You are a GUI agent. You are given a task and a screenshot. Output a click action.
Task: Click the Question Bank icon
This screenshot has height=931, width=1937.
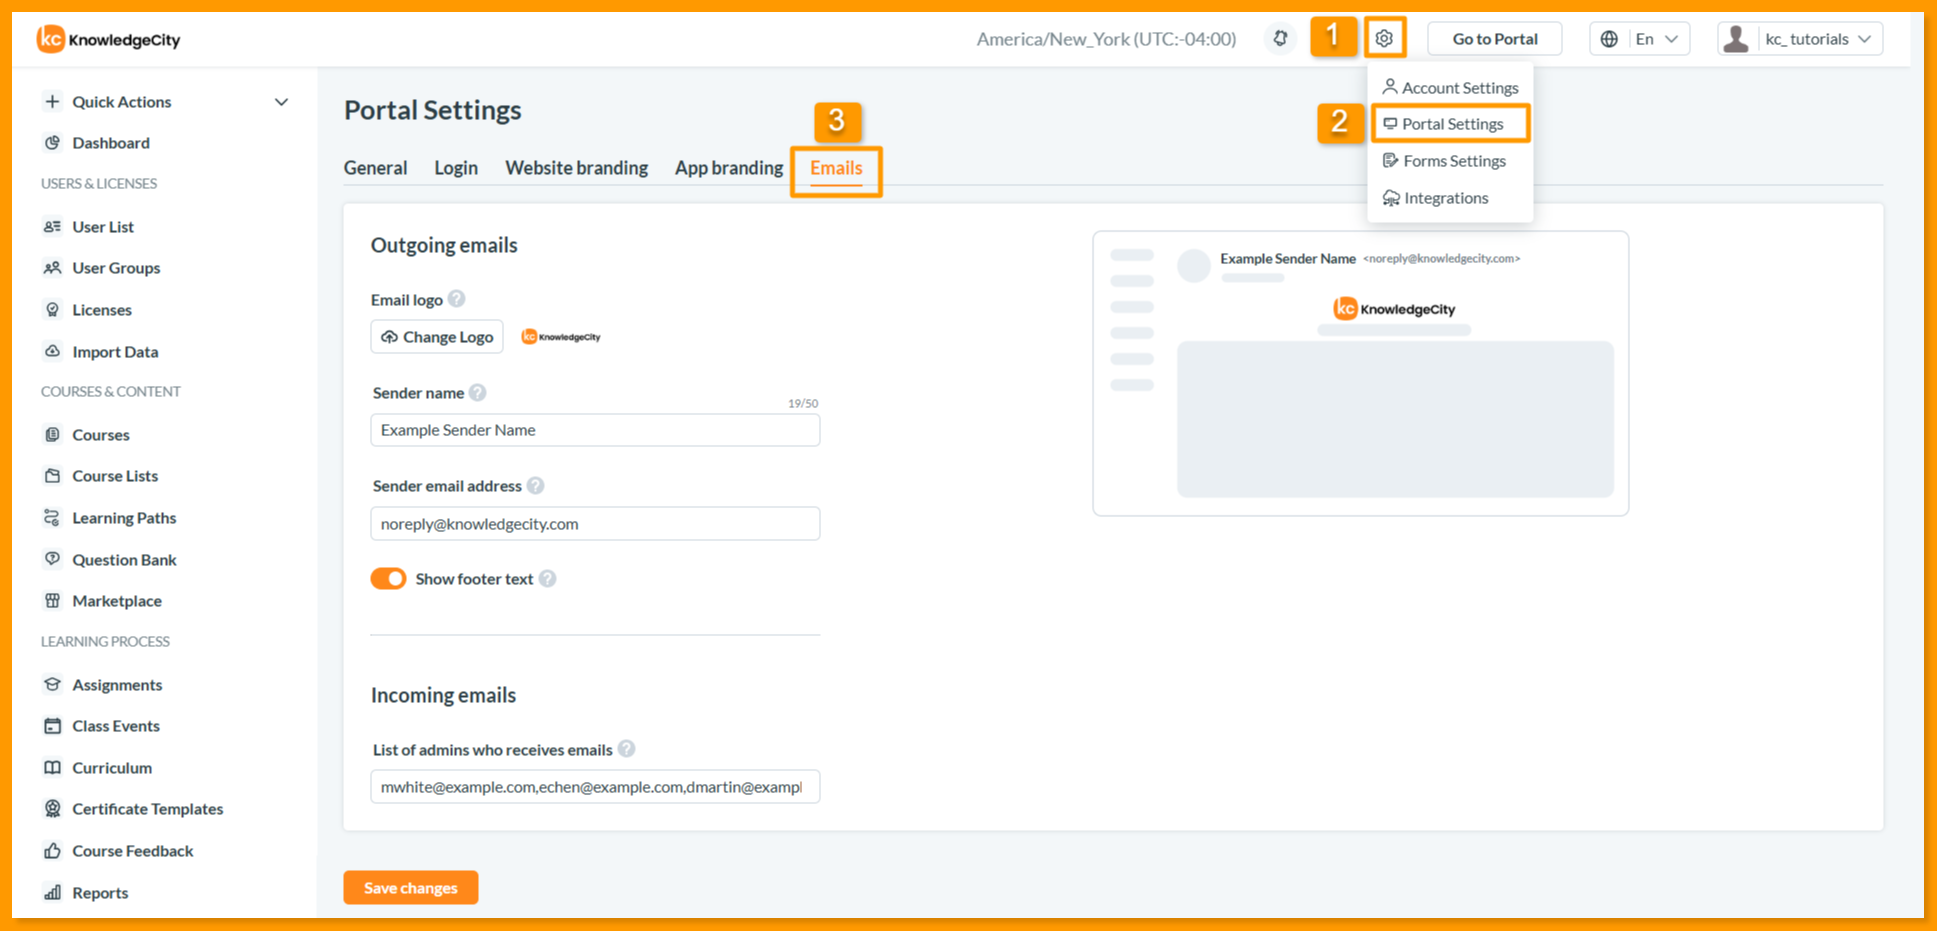[53, 559]
